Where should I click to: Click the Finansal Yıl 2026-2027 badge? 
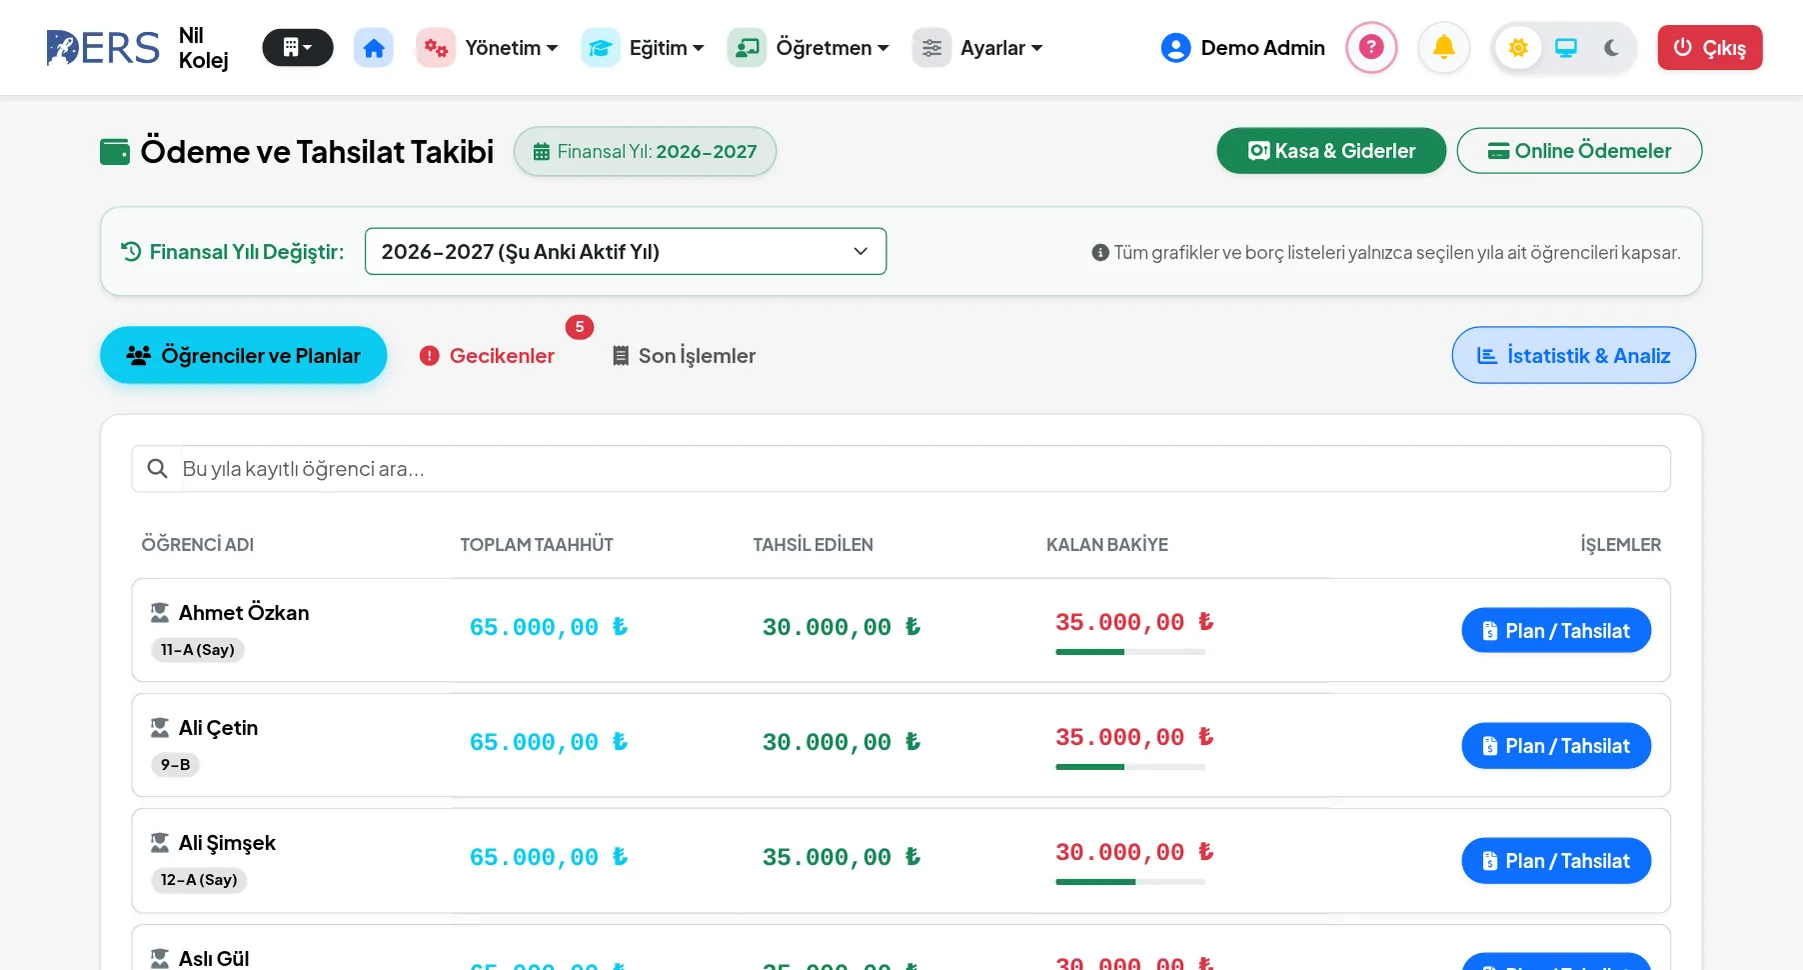(645, 151)
